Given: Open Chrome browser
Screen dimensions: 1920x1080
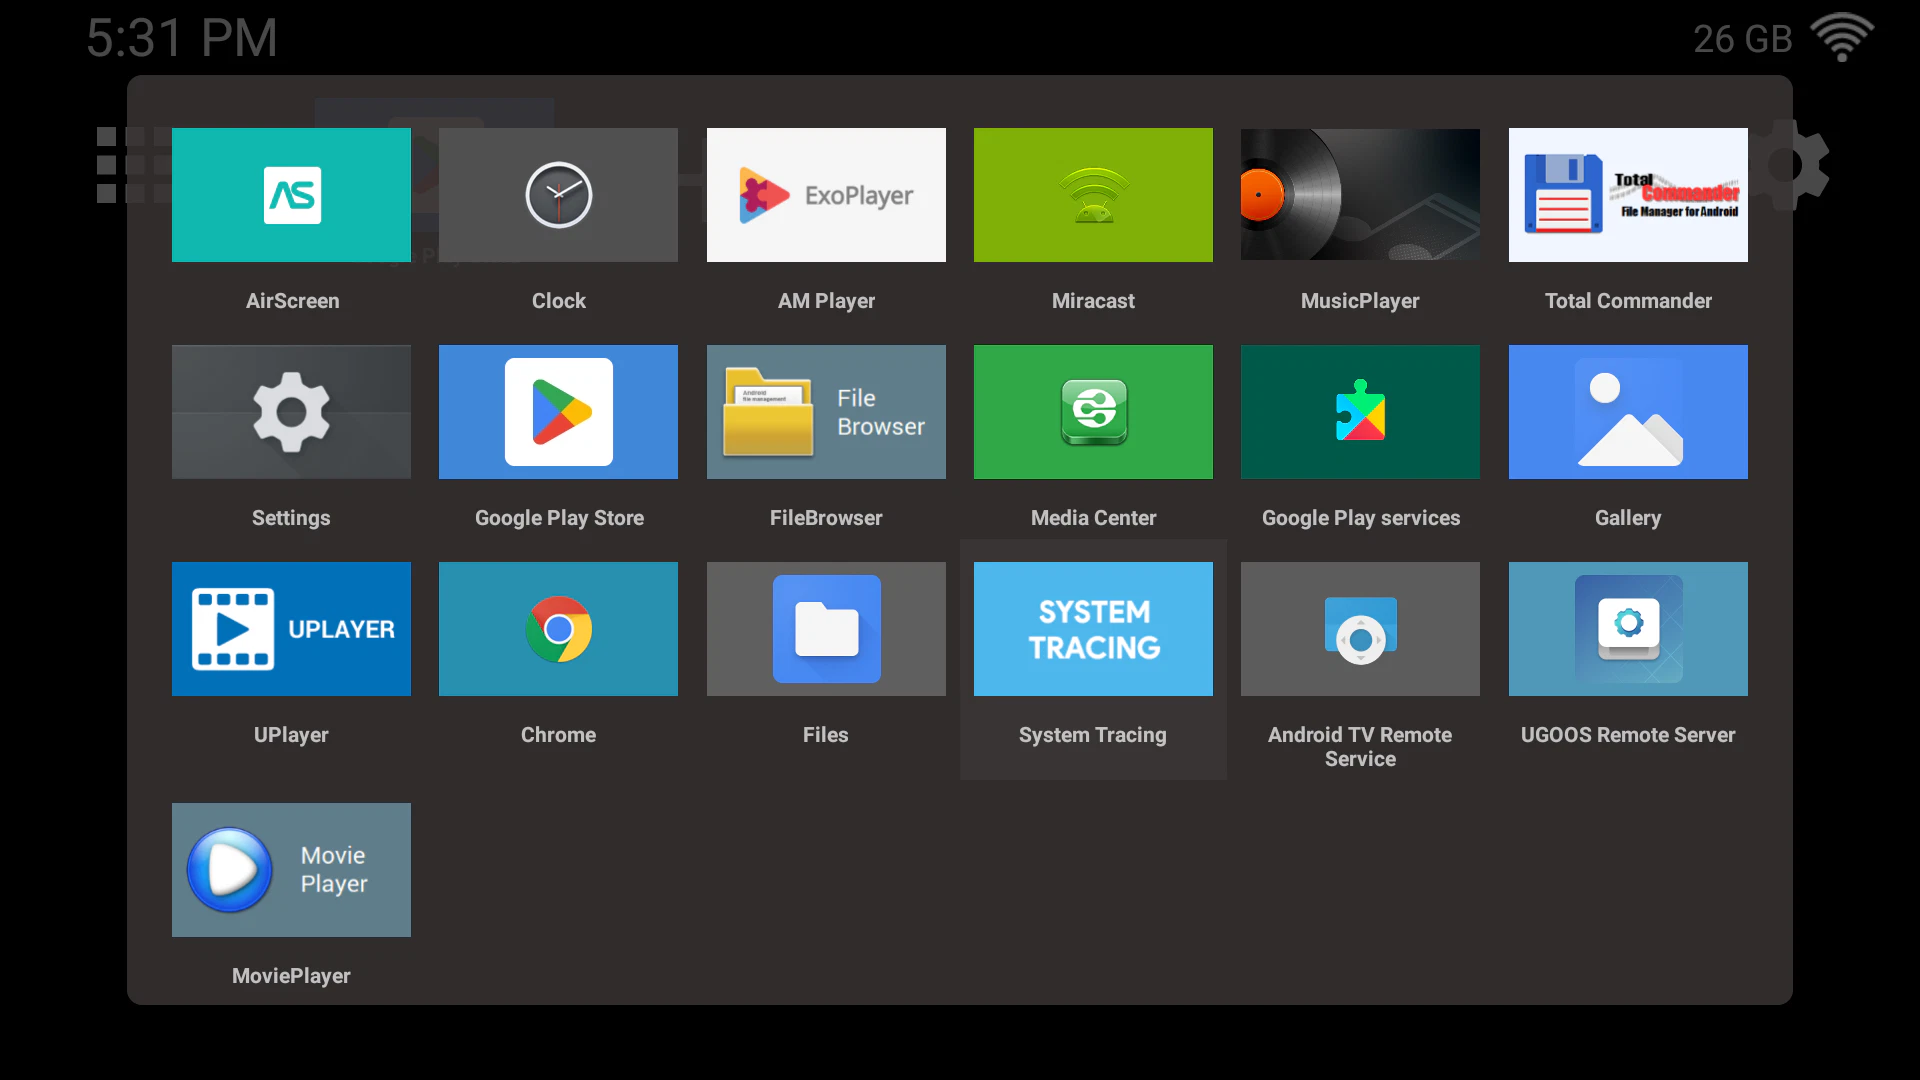Looking at the screenshot, I should click(558, 629).
